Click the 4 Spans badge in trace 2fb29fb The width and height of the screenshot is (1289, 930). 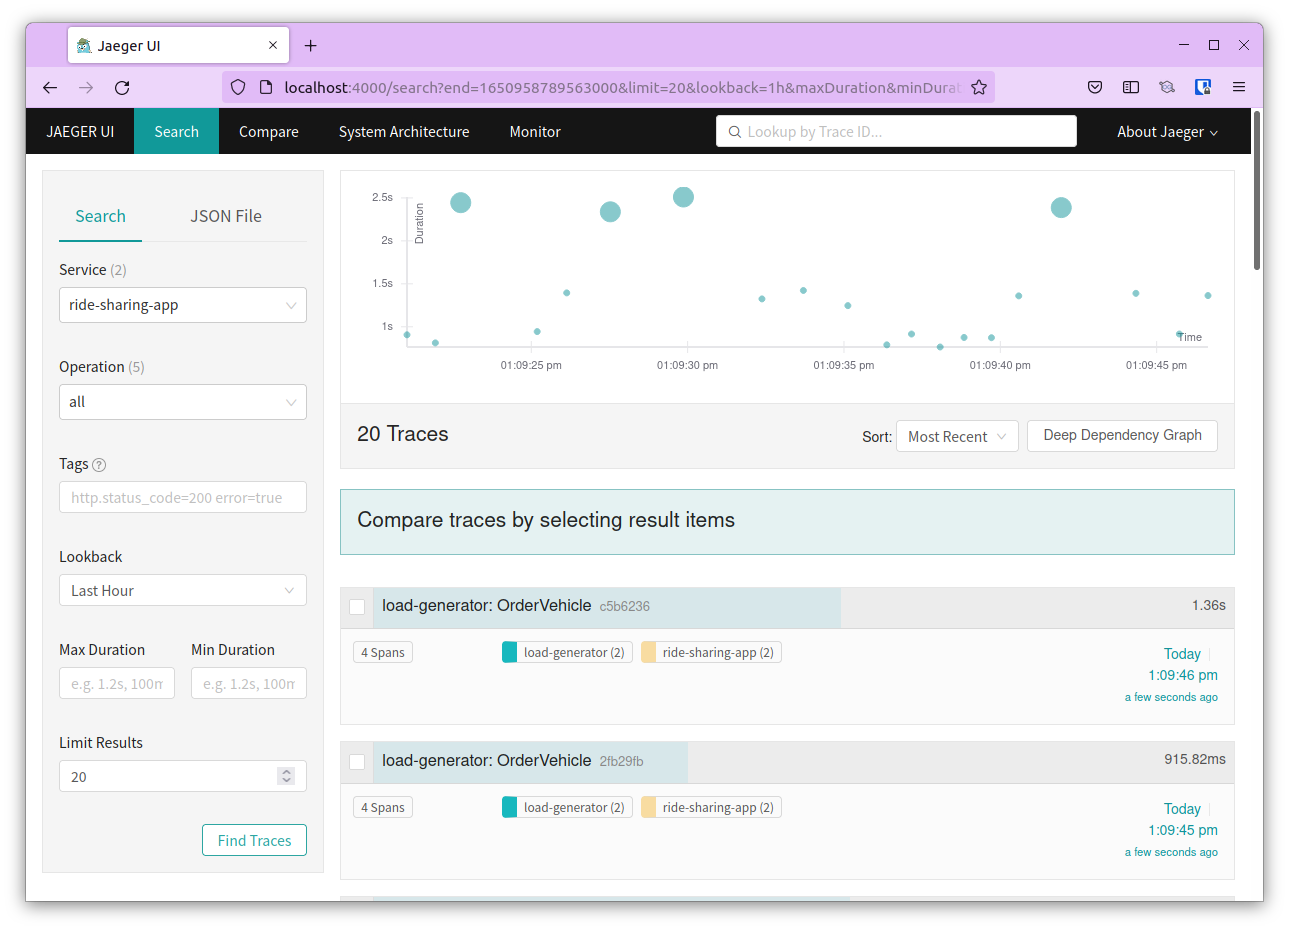(x=383, y=808)
